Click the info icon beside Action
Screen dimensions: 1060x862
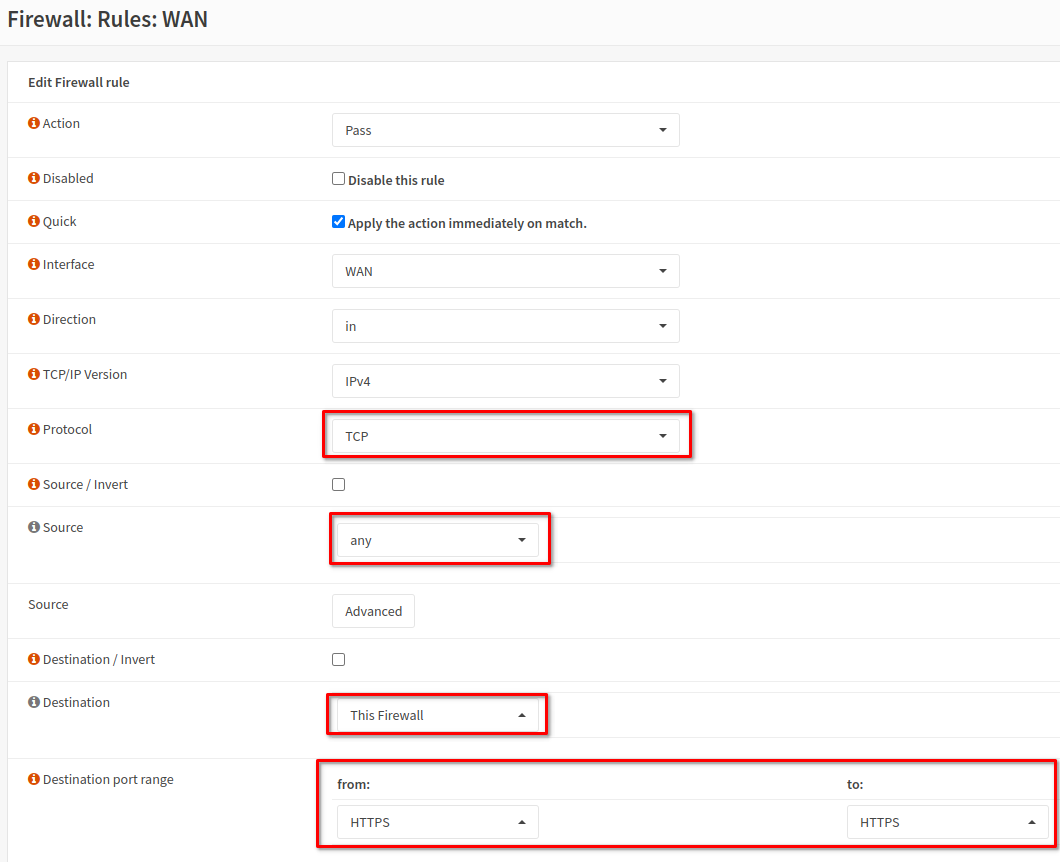tap(34, 124)
